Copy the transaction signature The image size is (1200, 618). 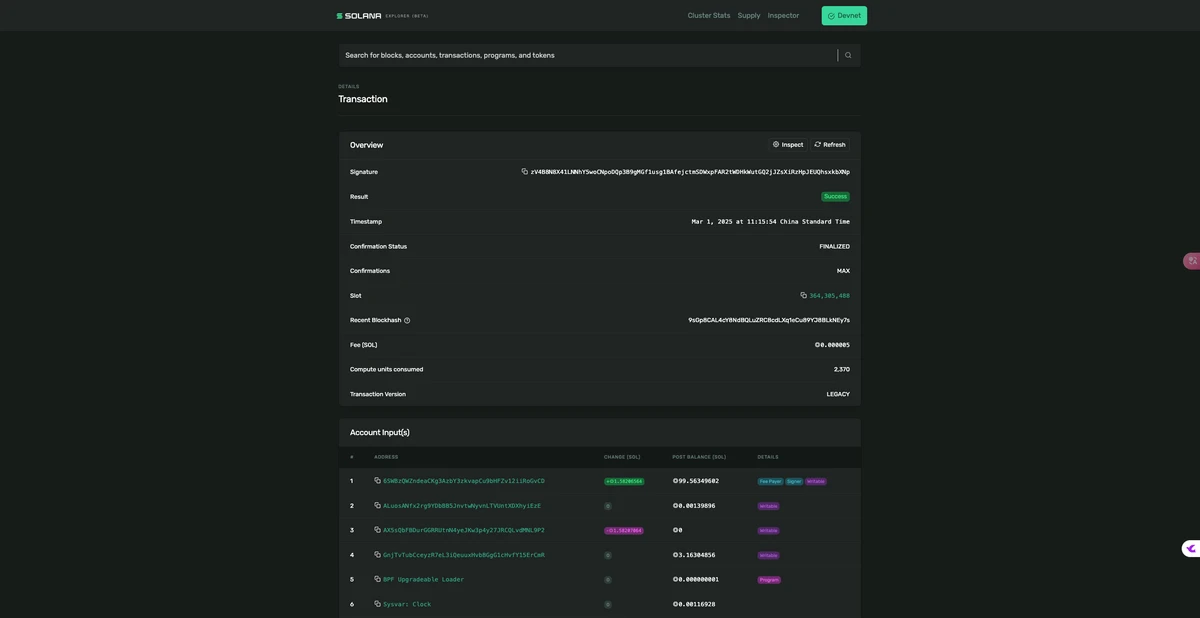coord(525,172)
